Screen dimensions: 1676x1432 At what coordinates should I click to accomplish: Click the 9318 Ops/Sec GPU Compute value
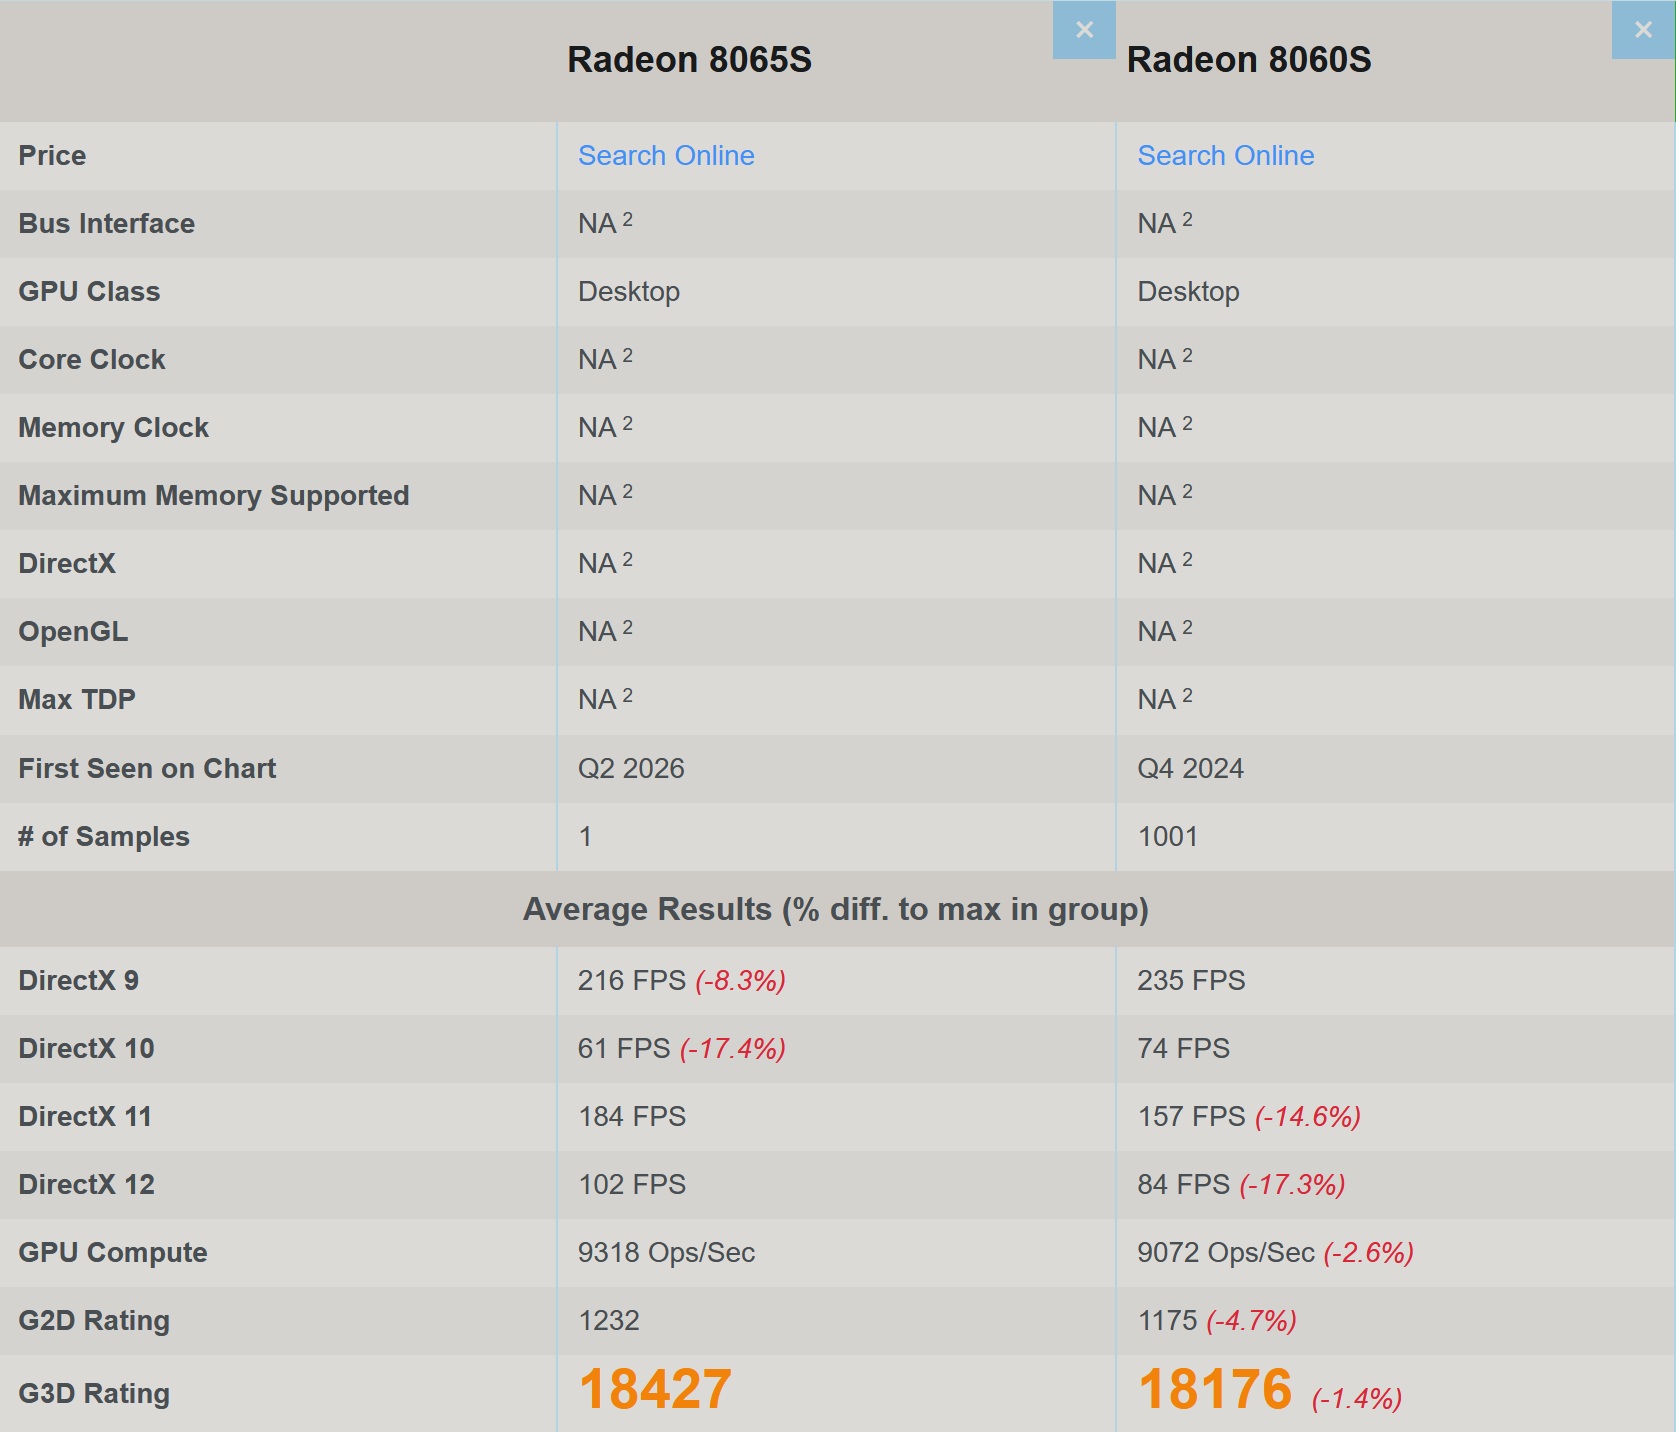pyautogui.click(x=666, y=1253)
